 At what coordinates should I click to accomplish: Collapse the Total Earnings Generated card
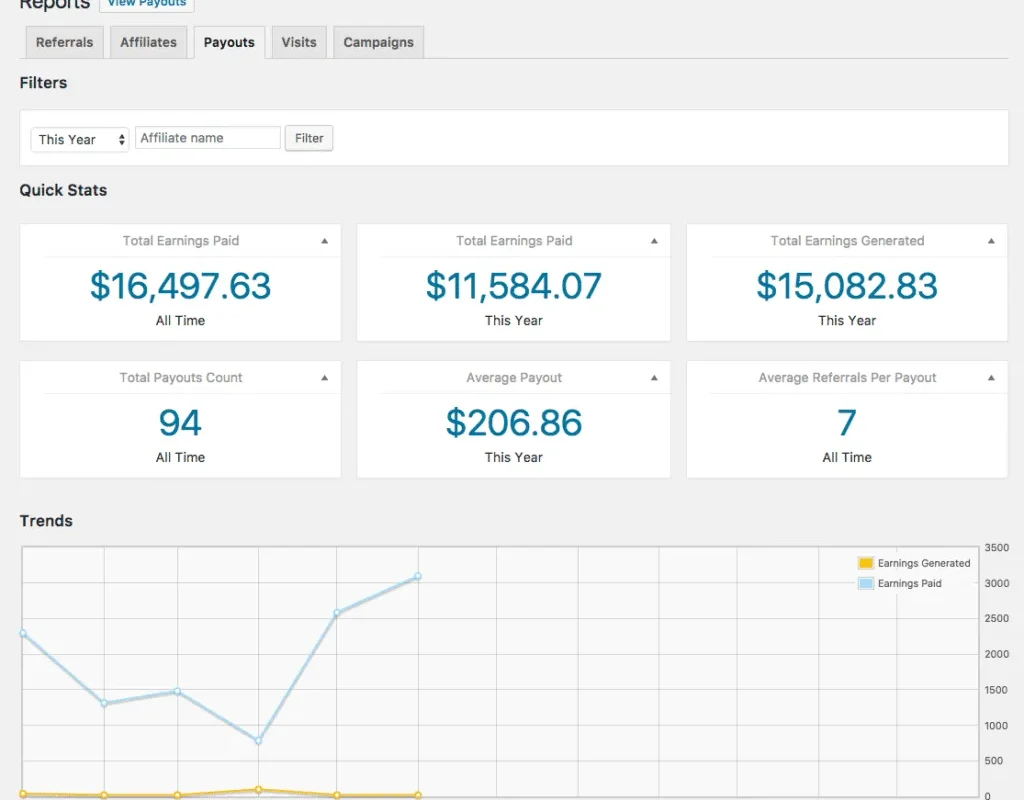click(990, 240)
